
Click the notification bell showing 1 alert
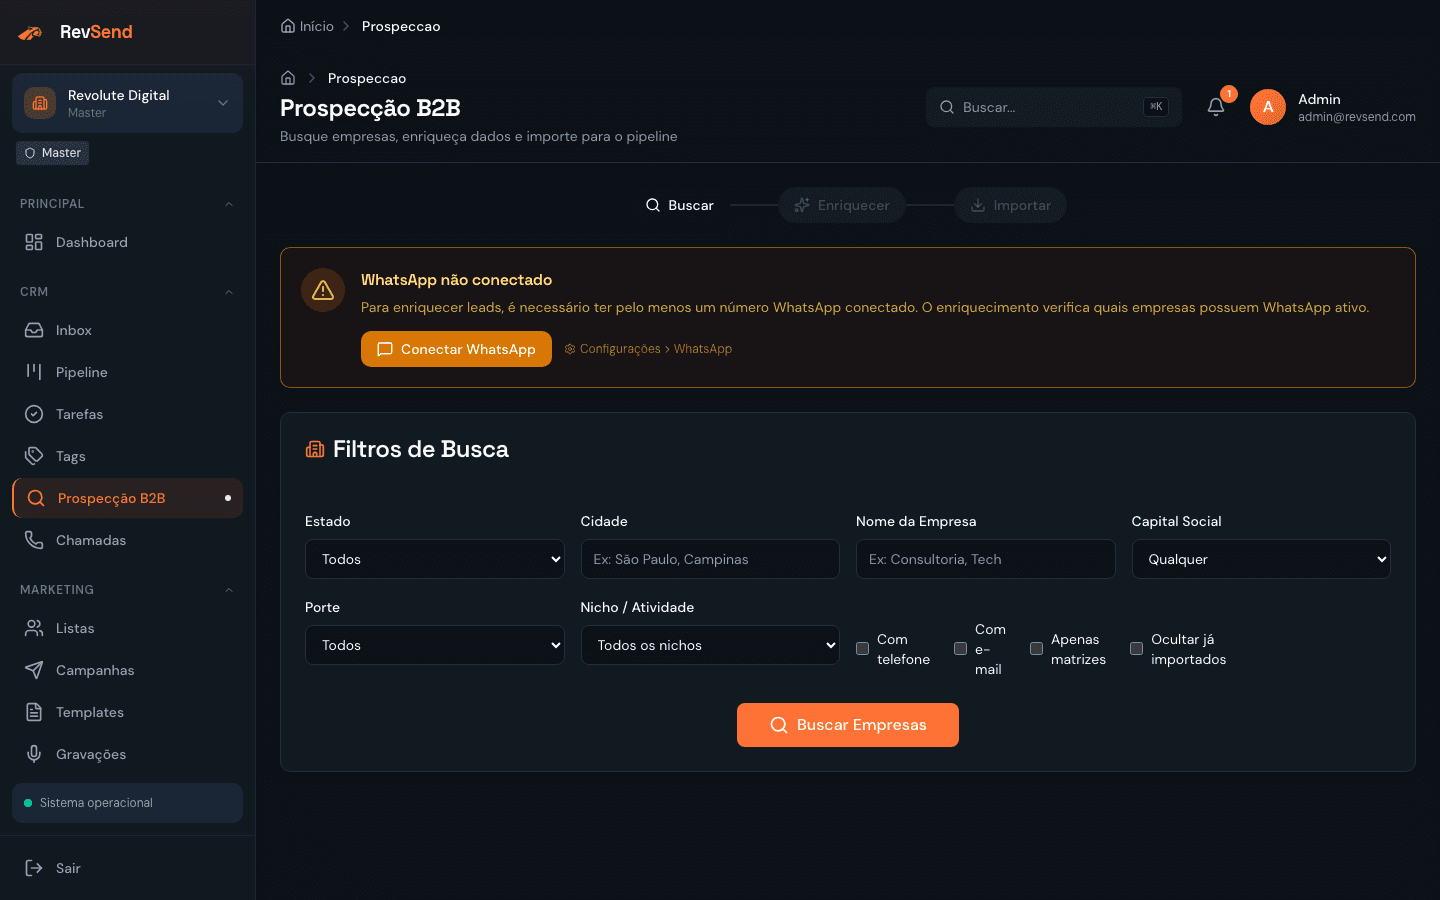pyautogui.click(x=1215, y=107)
